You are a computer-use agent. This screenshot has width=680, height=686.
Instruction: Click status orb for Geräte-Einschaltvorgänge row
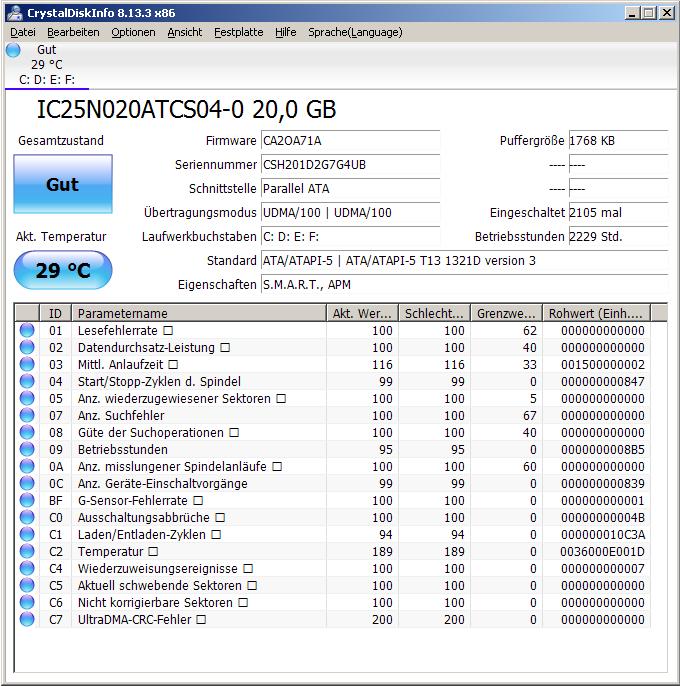tap(27, 483)
